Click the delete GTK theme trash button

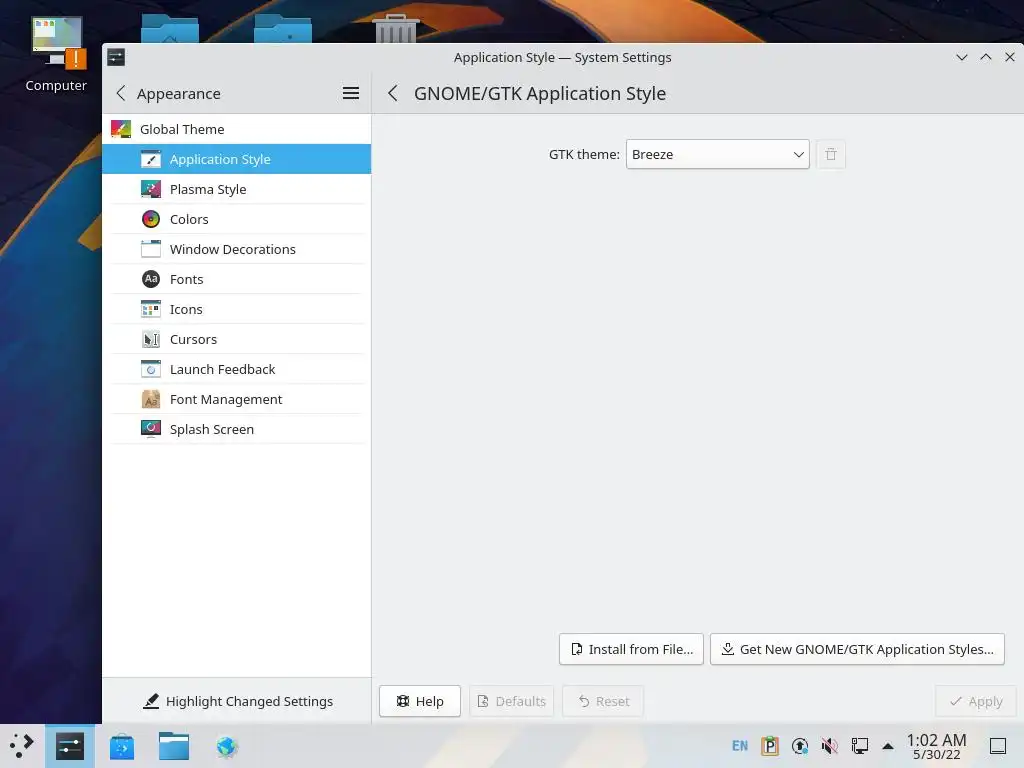click(831, 155)
